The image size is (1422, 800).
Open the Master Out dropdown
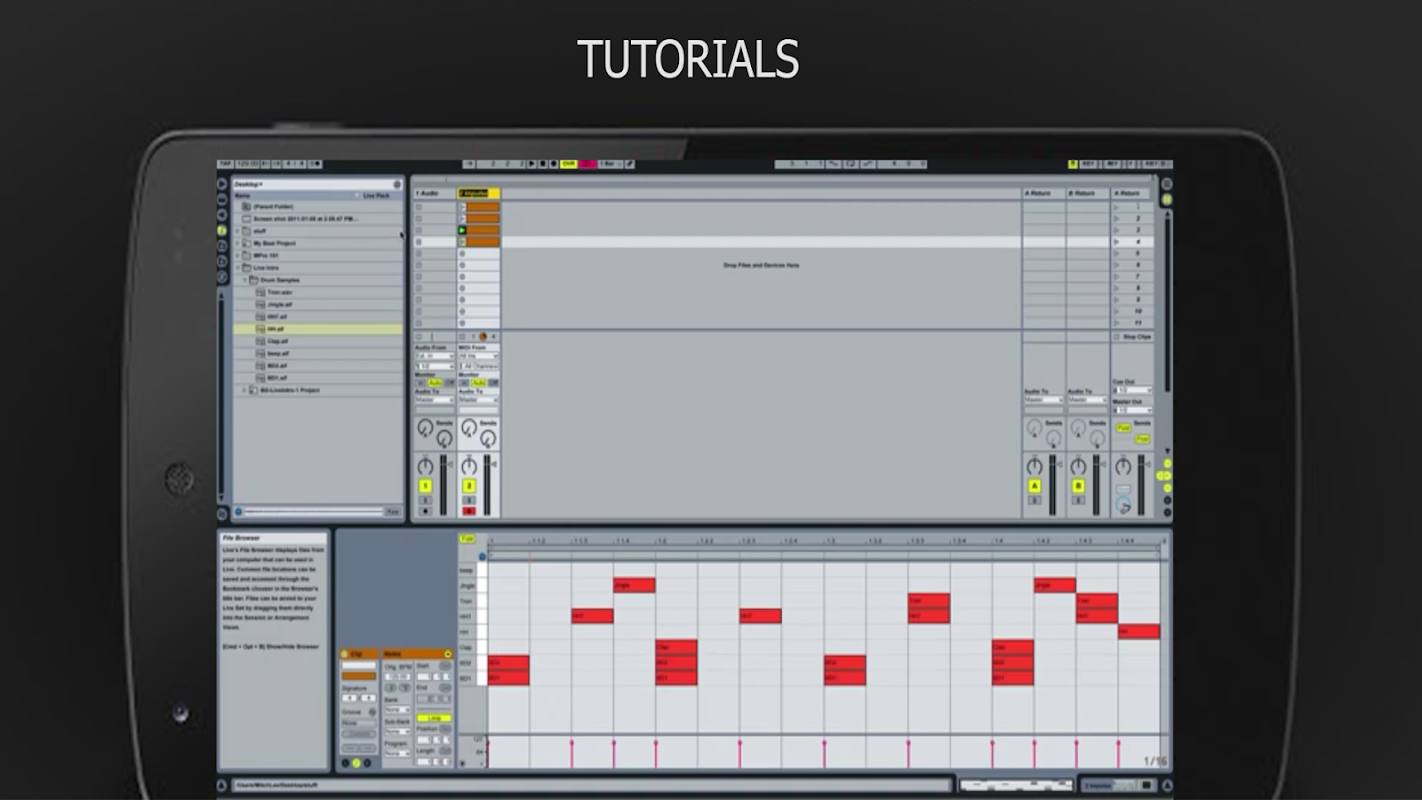[1132, 410]
